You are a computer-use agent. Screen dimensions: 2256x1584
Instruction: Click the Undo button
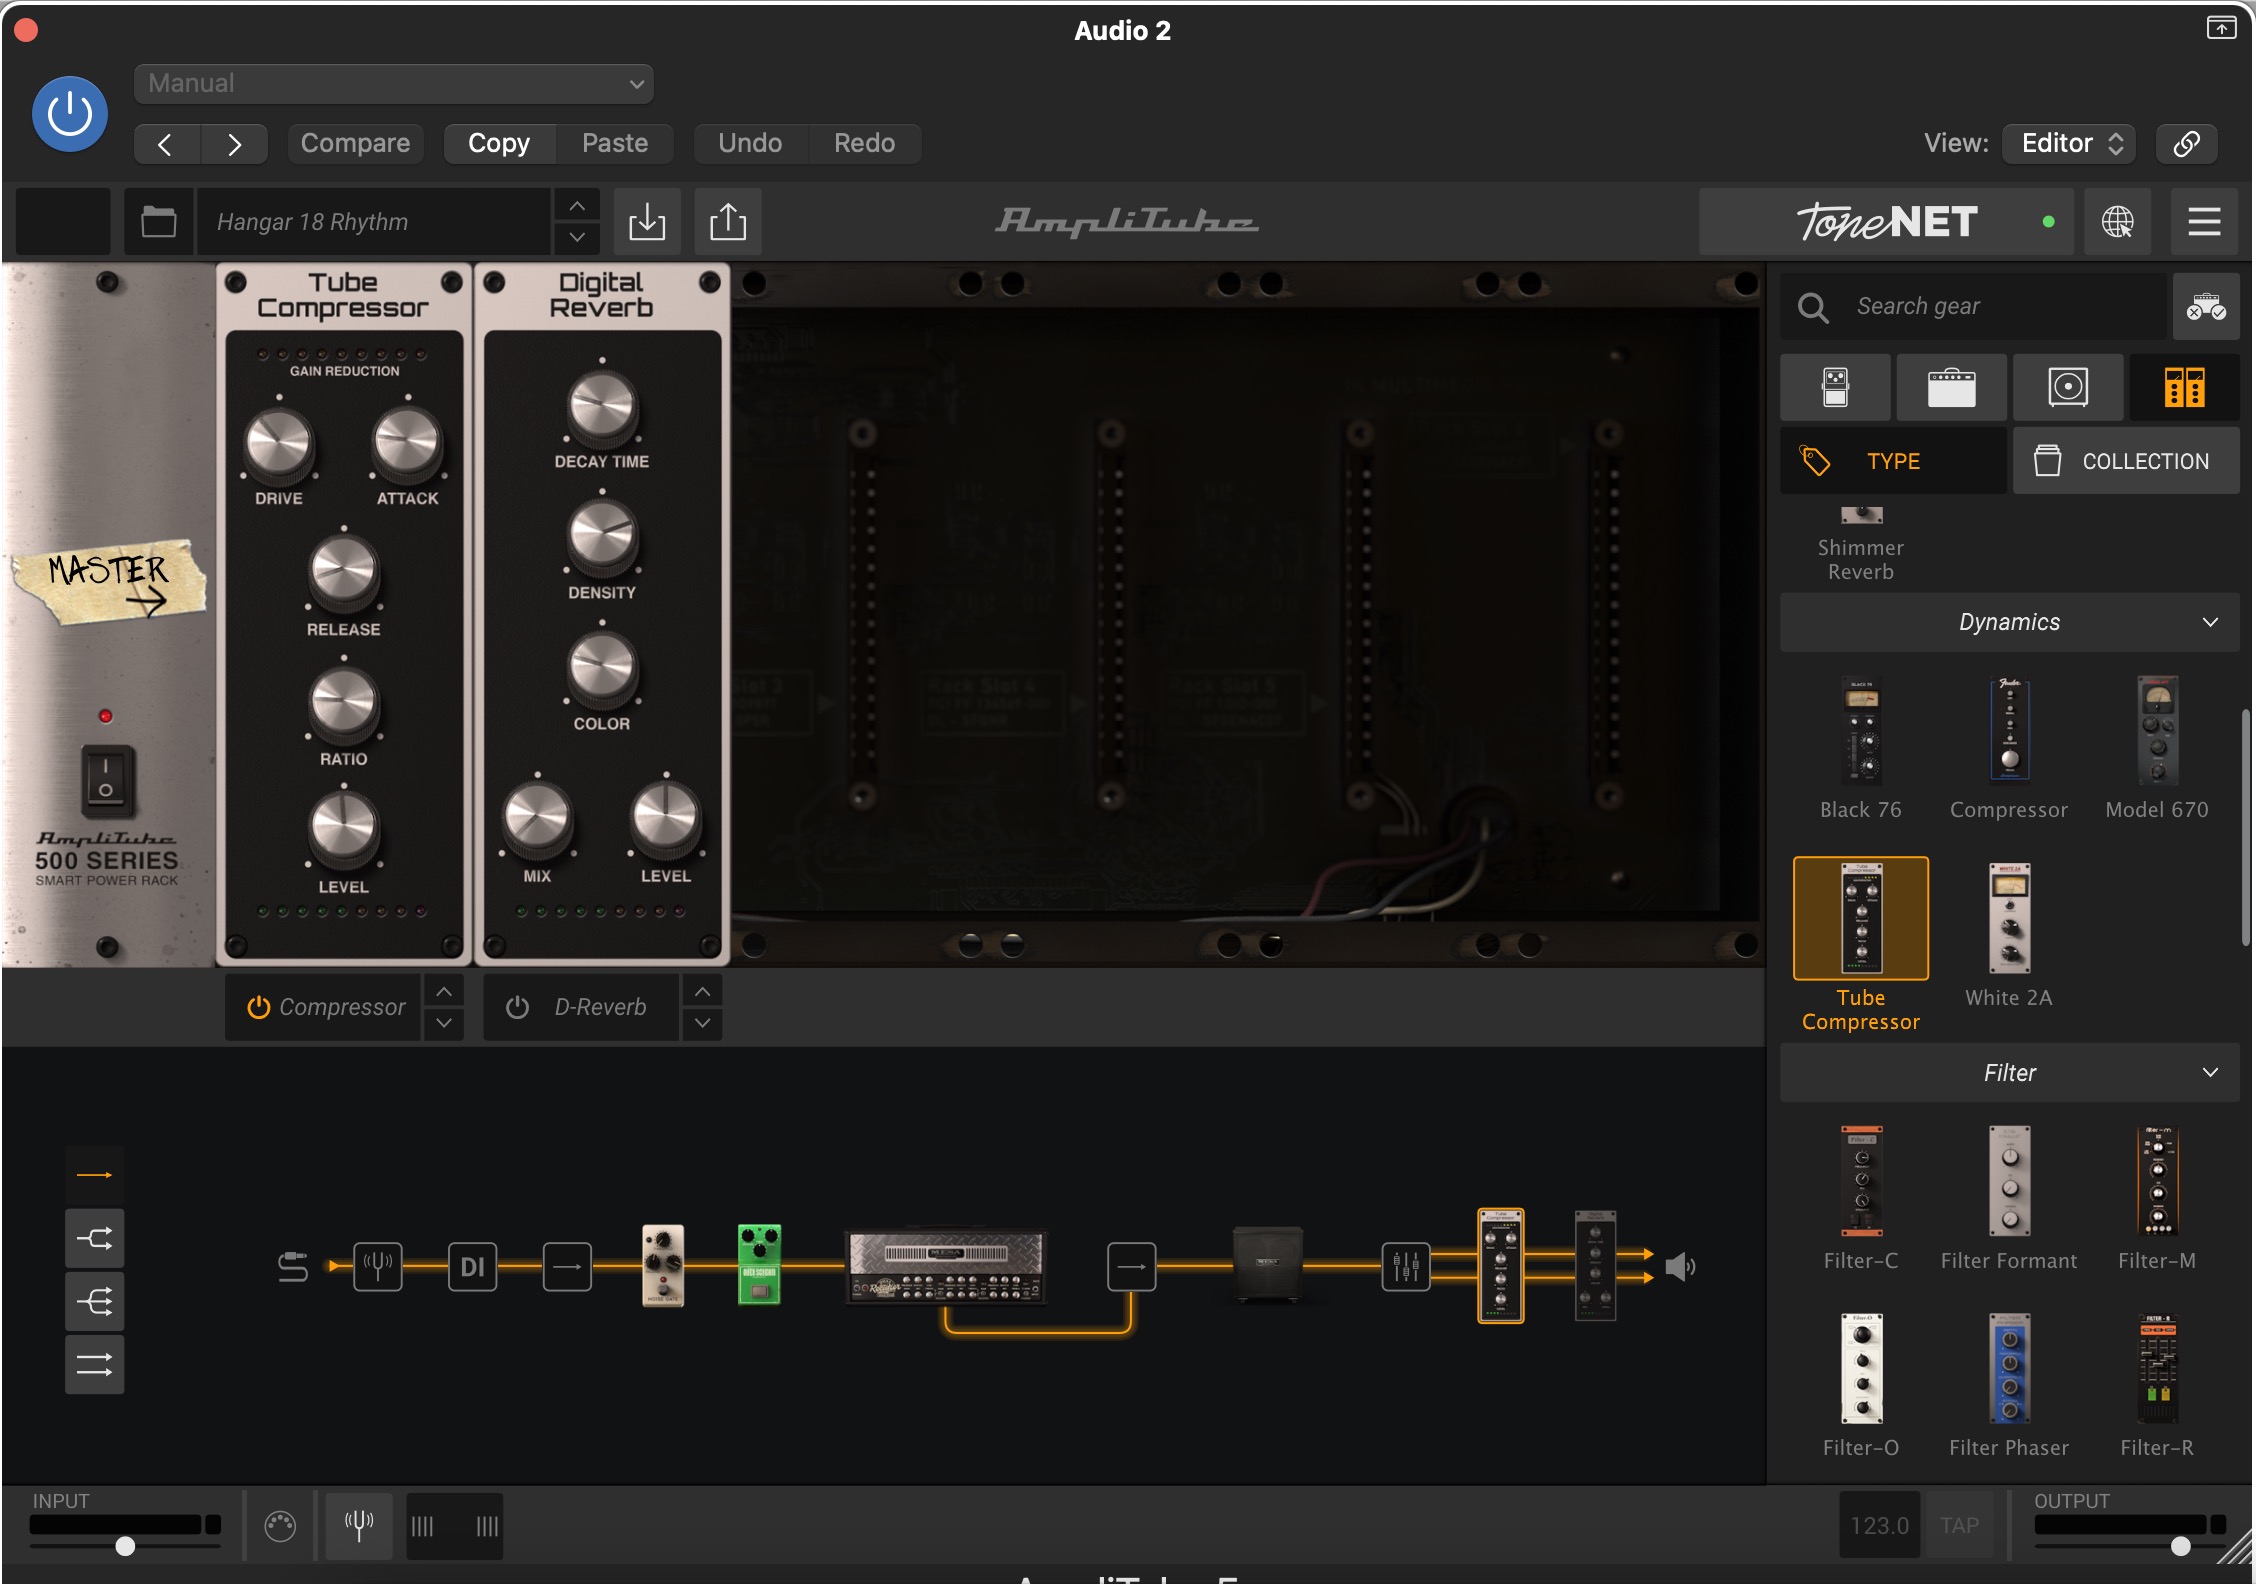pyautogui.click(x=750, y=144)
